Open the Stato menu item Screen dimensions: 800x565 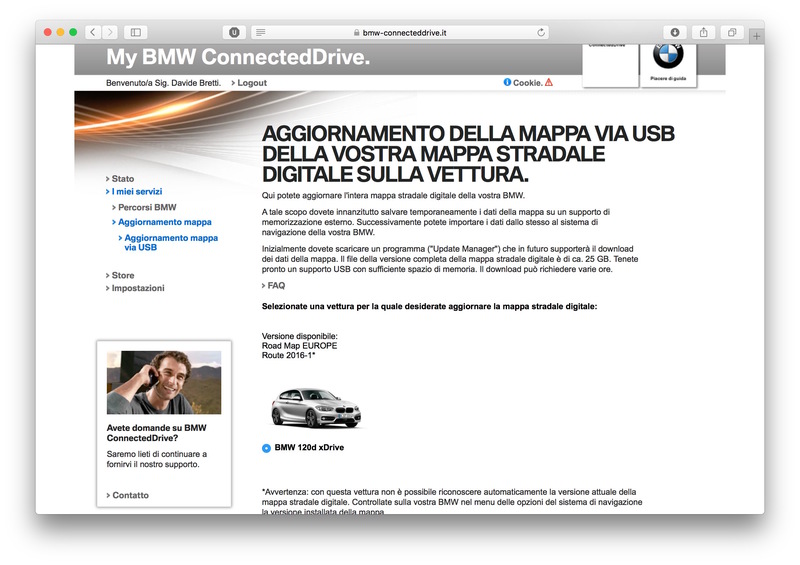coord(123,179)
